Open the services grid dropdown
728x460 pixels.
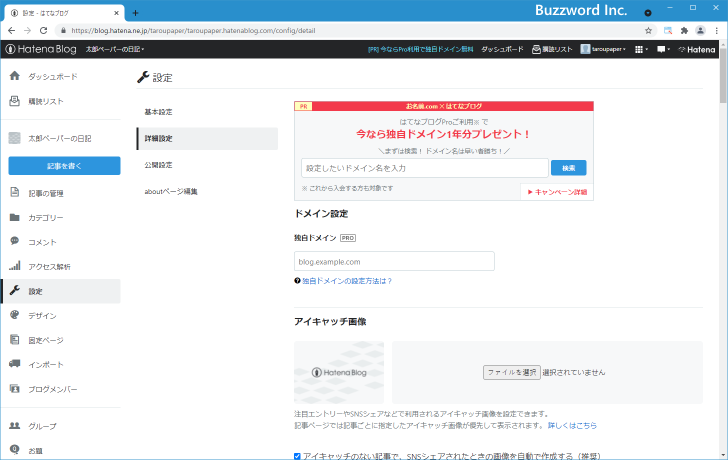(641, 49)
